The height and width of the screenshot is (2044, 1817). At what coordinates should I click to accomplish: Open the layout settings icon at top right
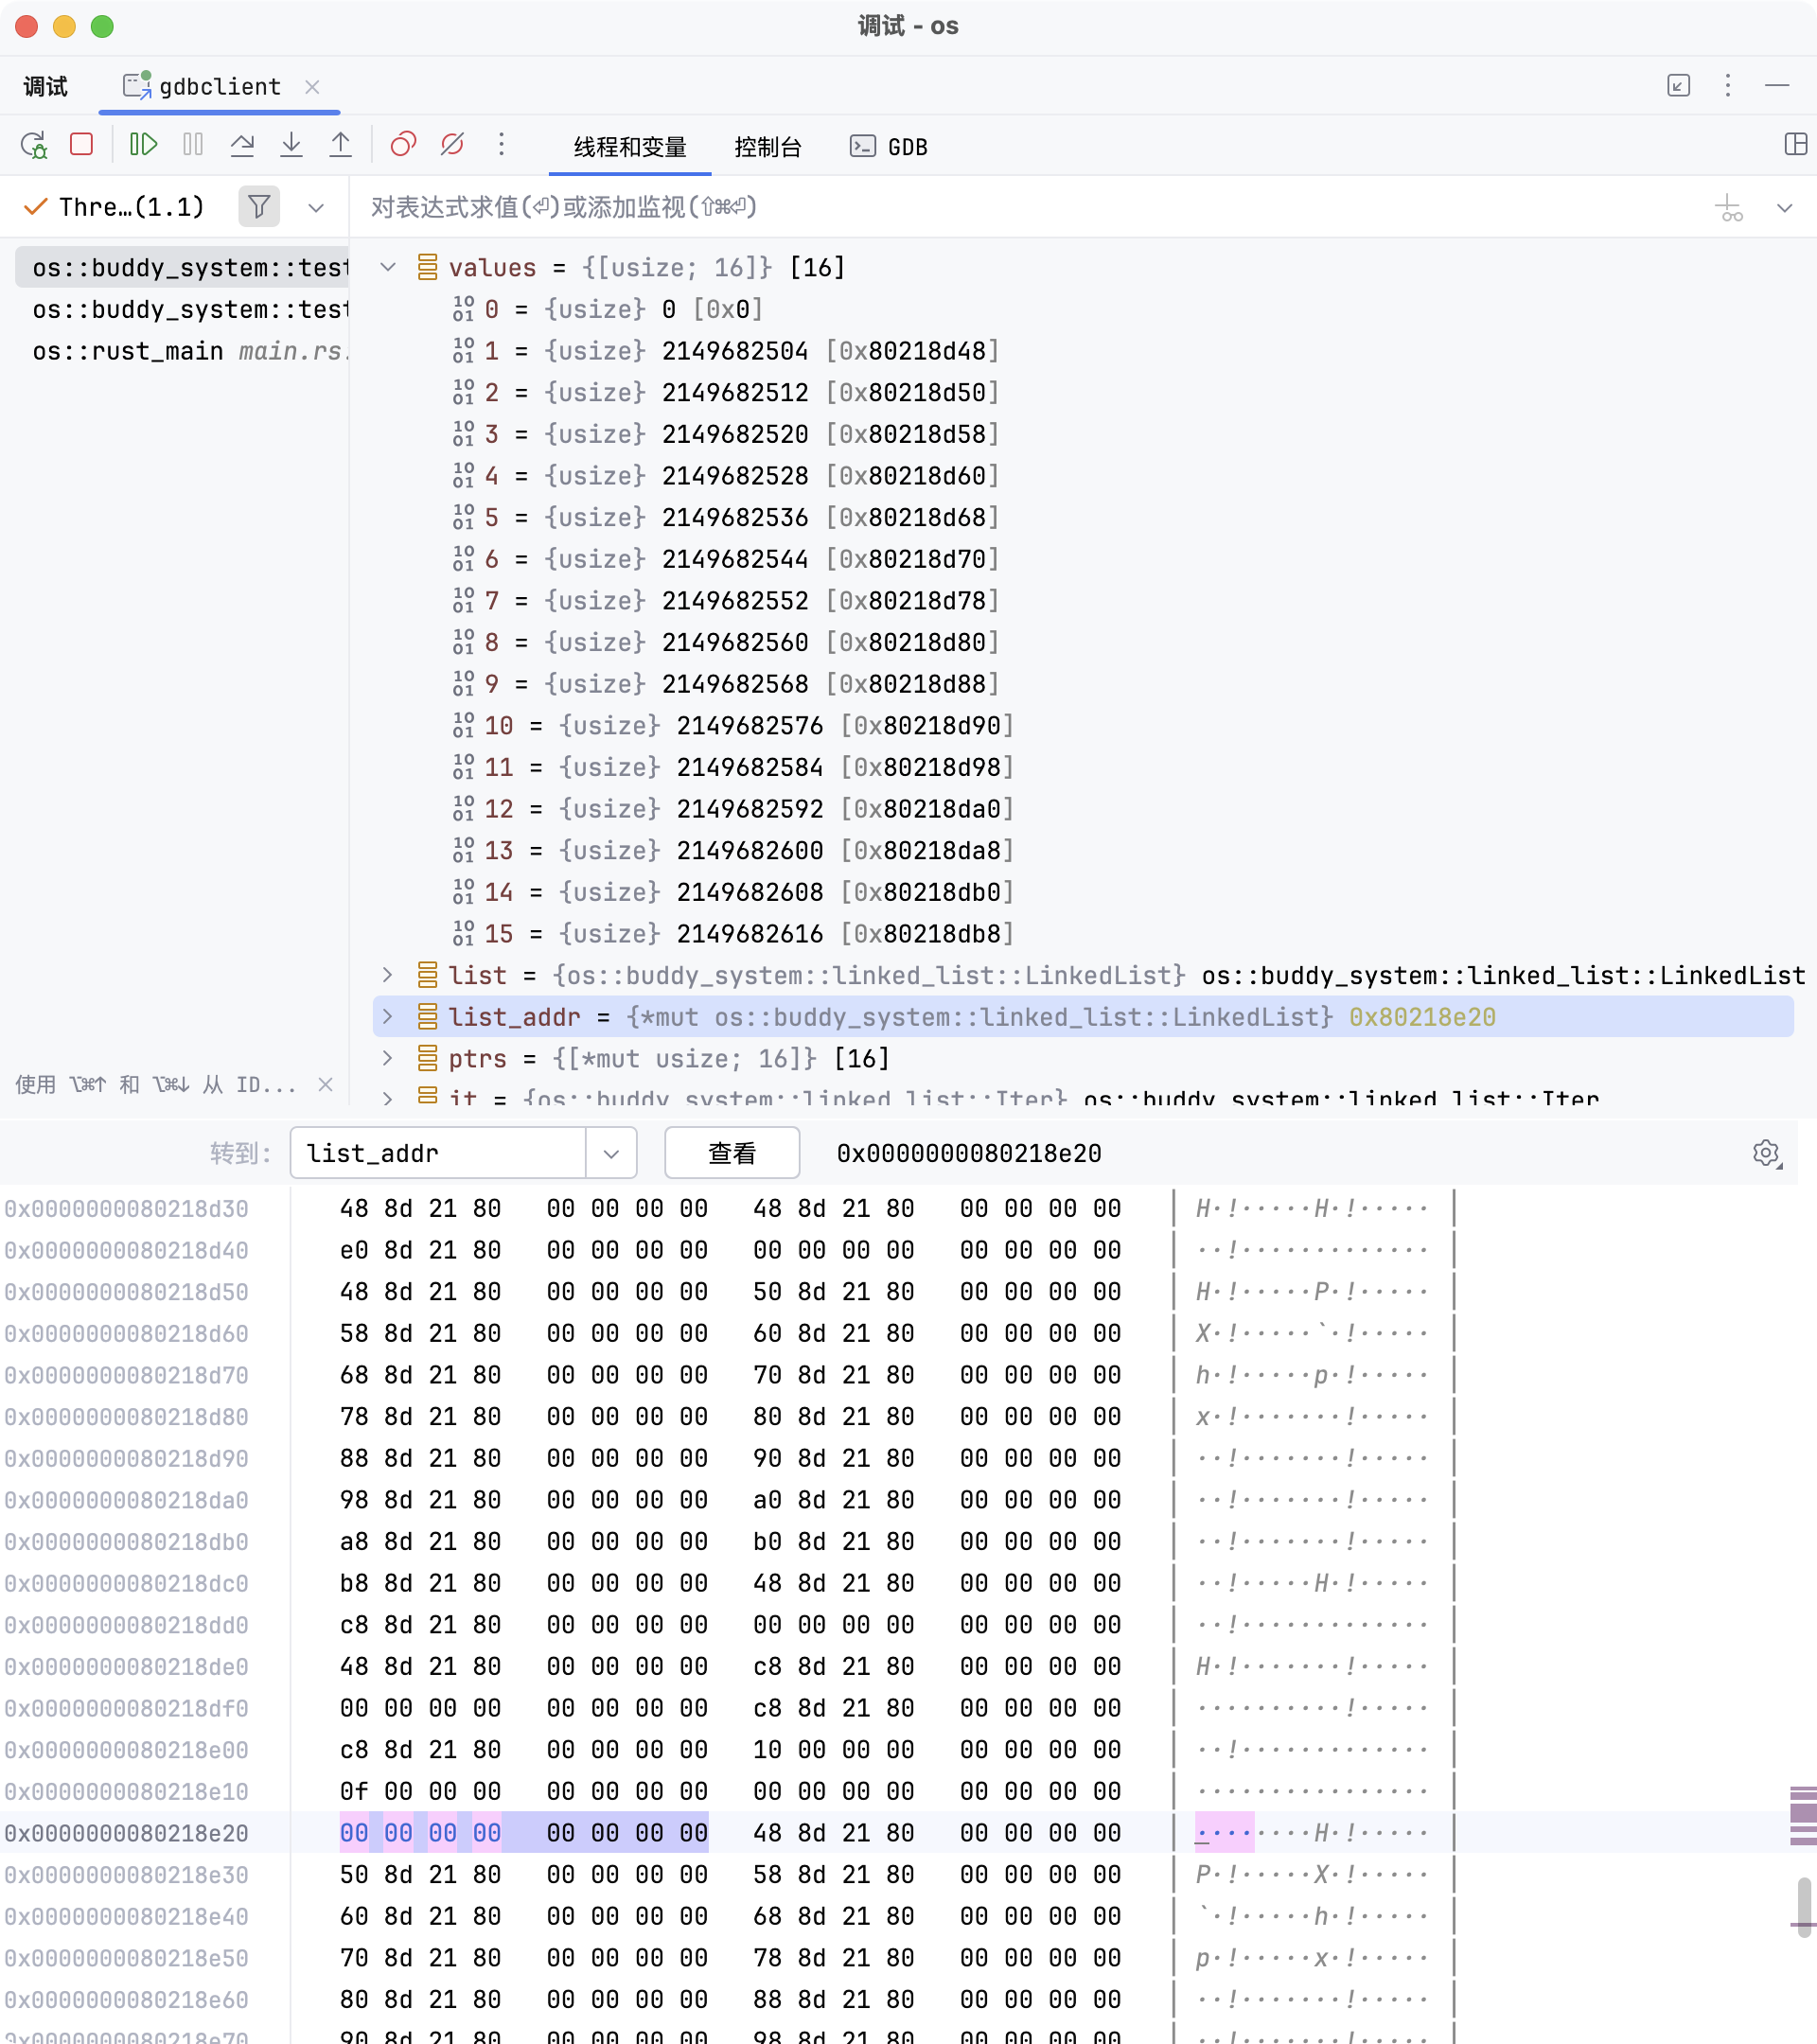[x=1795, y=145]
